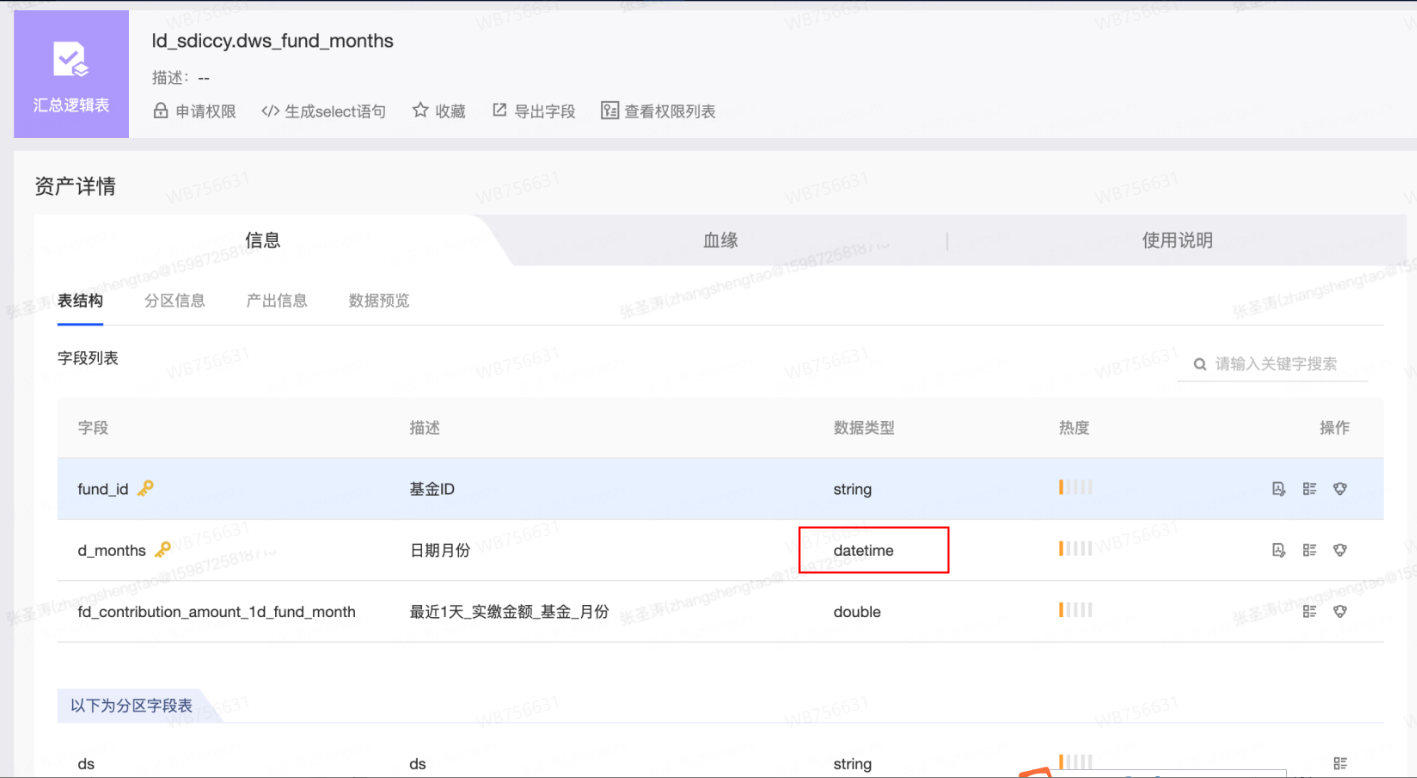Viewport: 1417px width, 778px height.
Task: Click the shield icon on the d_months row
Action: coord(1340,549)
